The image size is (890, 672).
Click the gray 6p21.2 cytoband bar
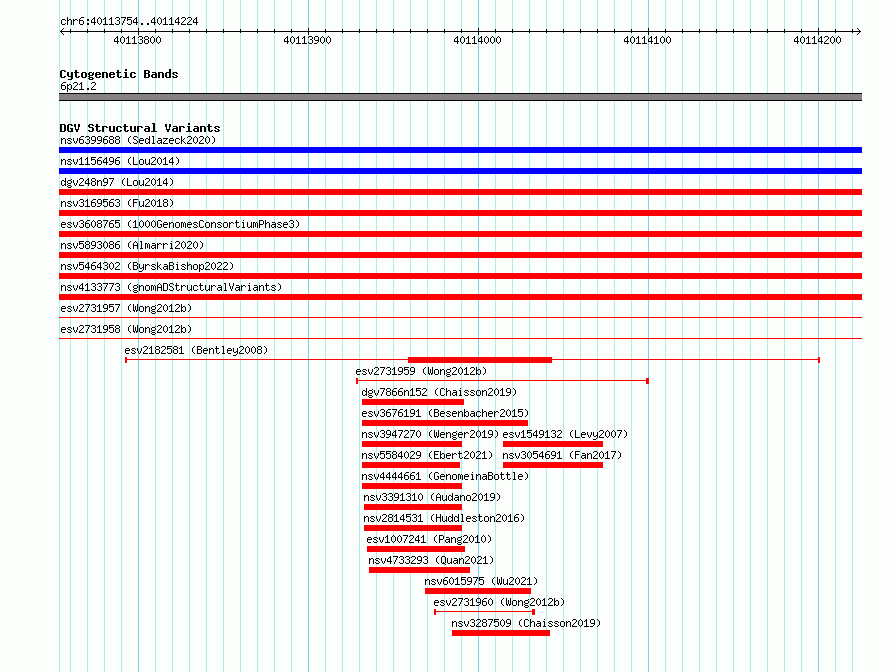click(460, 97)
